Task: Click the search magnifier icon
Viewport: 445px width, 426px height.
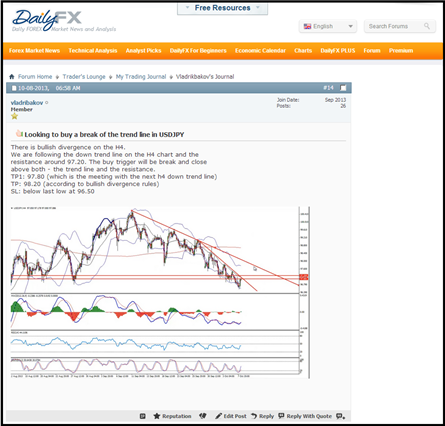Action: click(427, 26)
